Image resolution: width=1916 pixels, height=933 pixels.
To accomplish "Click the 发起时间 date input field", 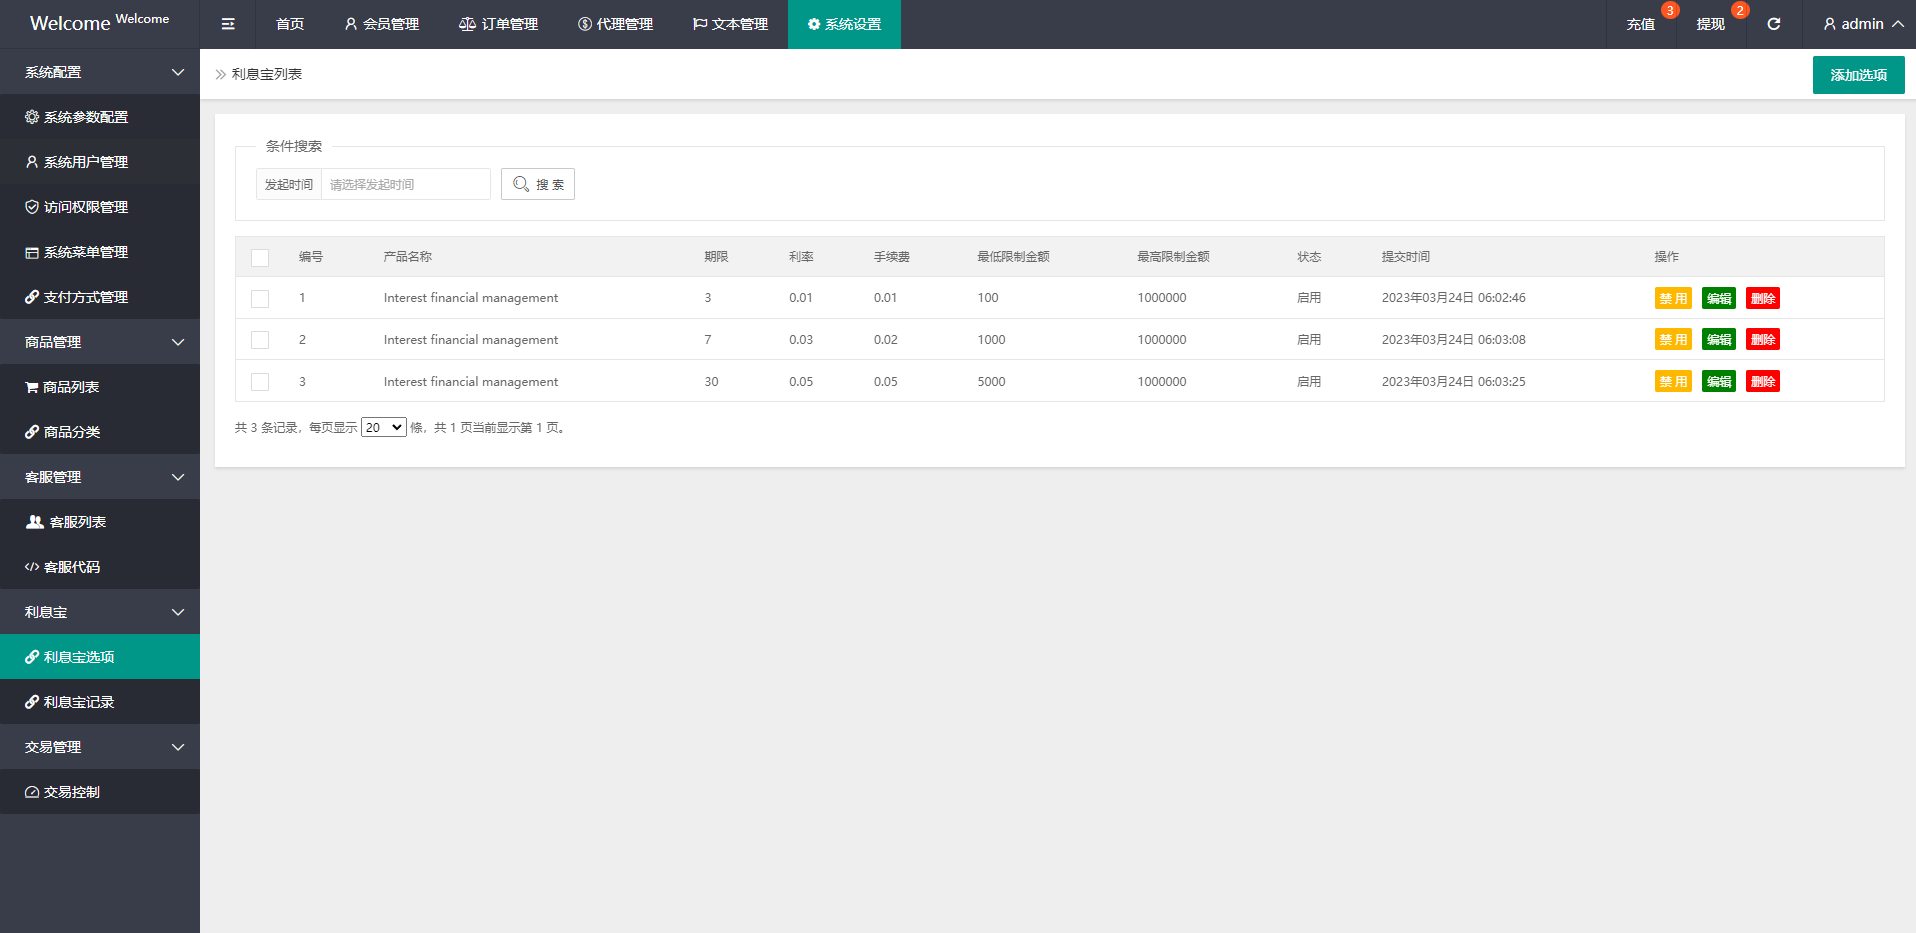I will (405, 184).
